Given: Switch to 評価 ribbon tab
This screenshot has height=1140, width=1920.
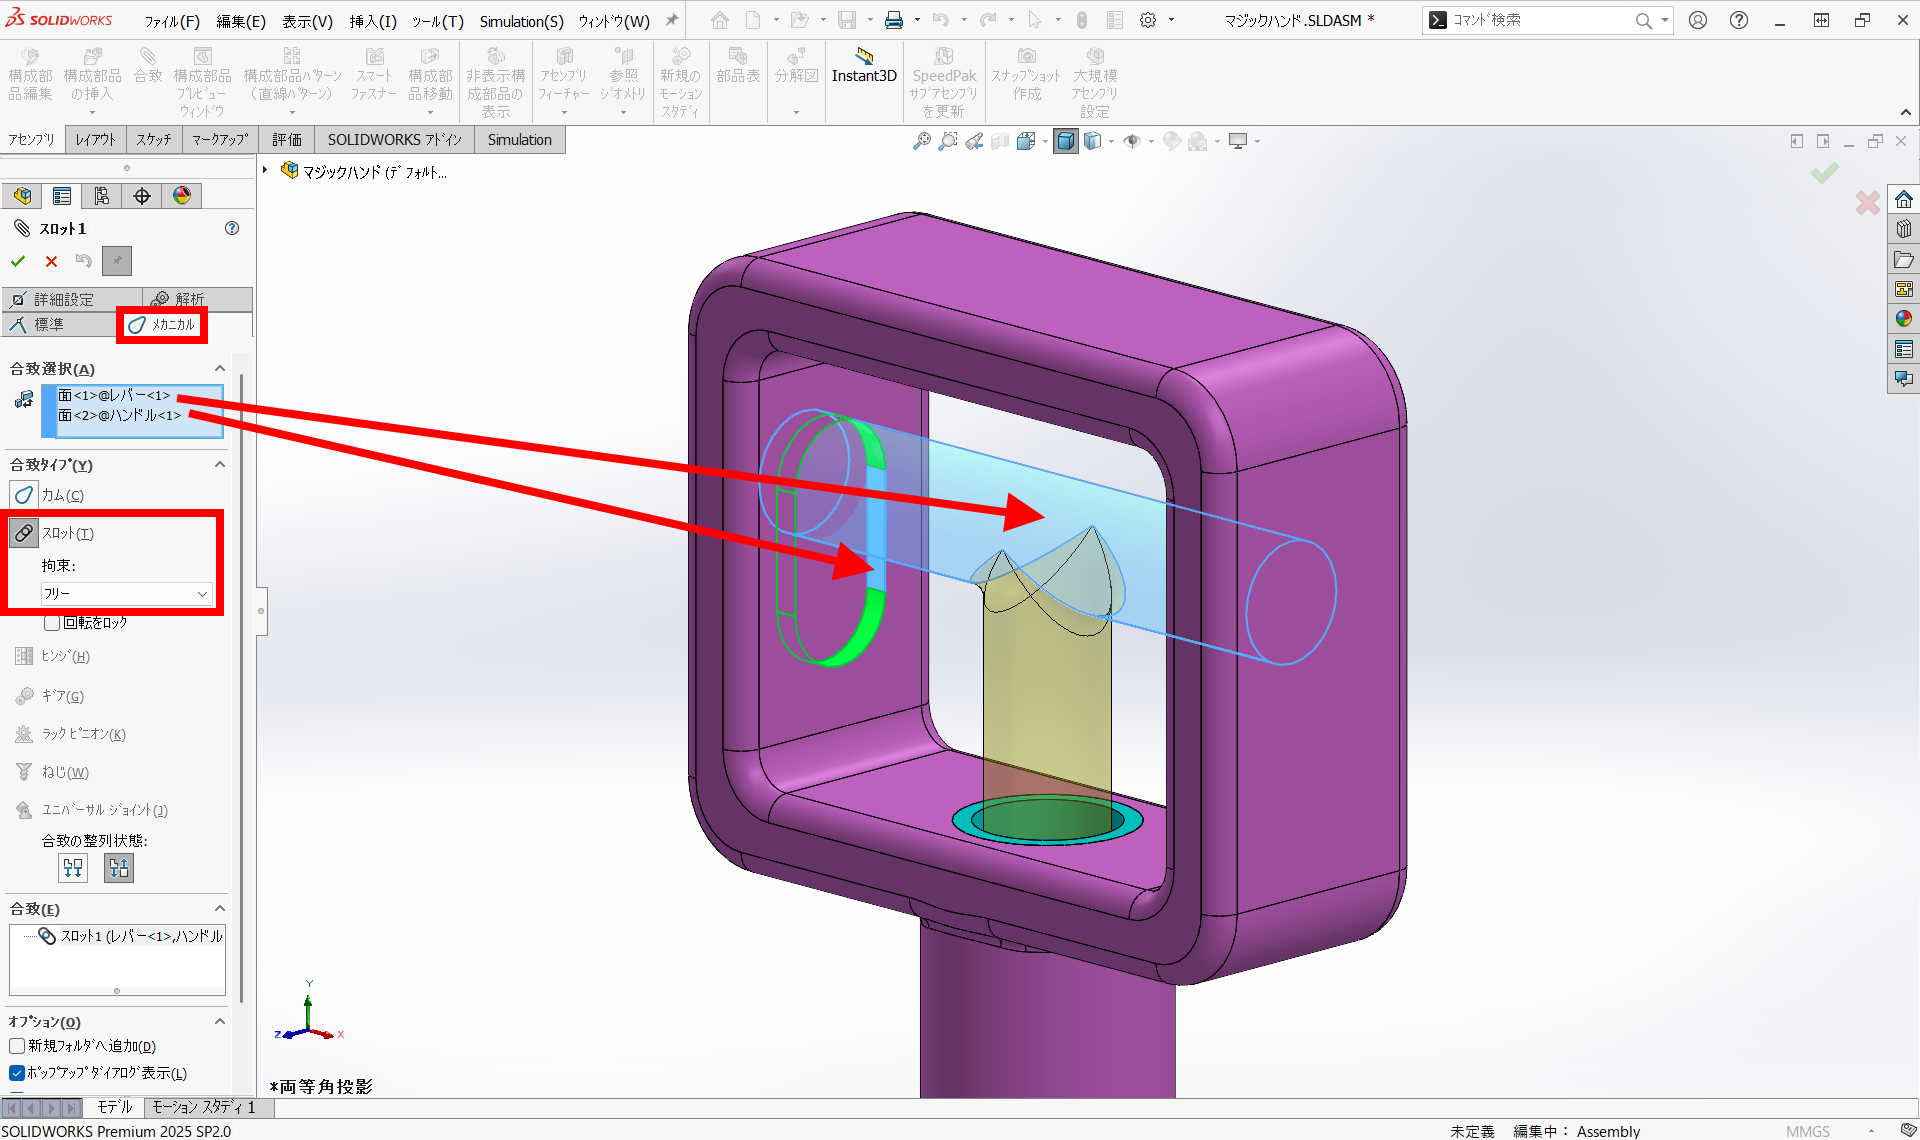Looking at the screenshot, I should point(287,140).
